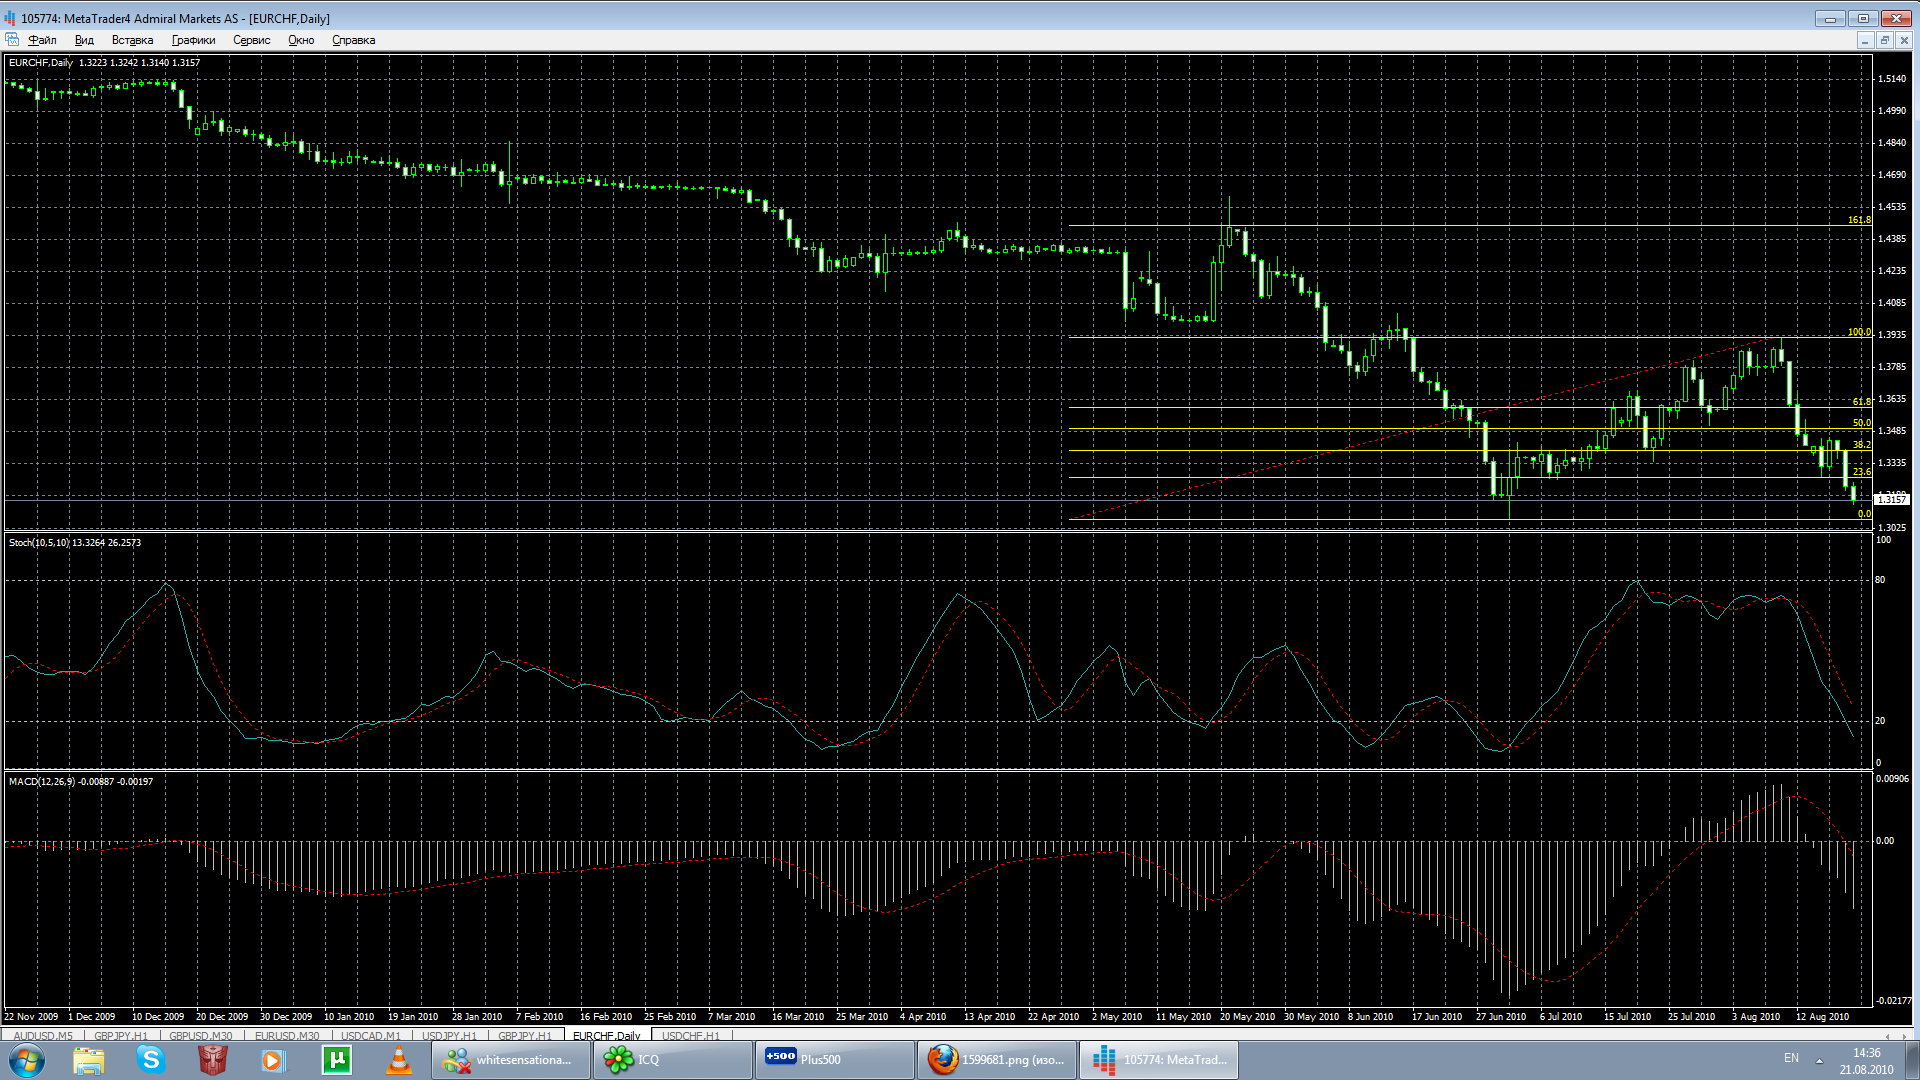
Task: Launch uTorrent from the taskbar
Action: point(337,1059)
